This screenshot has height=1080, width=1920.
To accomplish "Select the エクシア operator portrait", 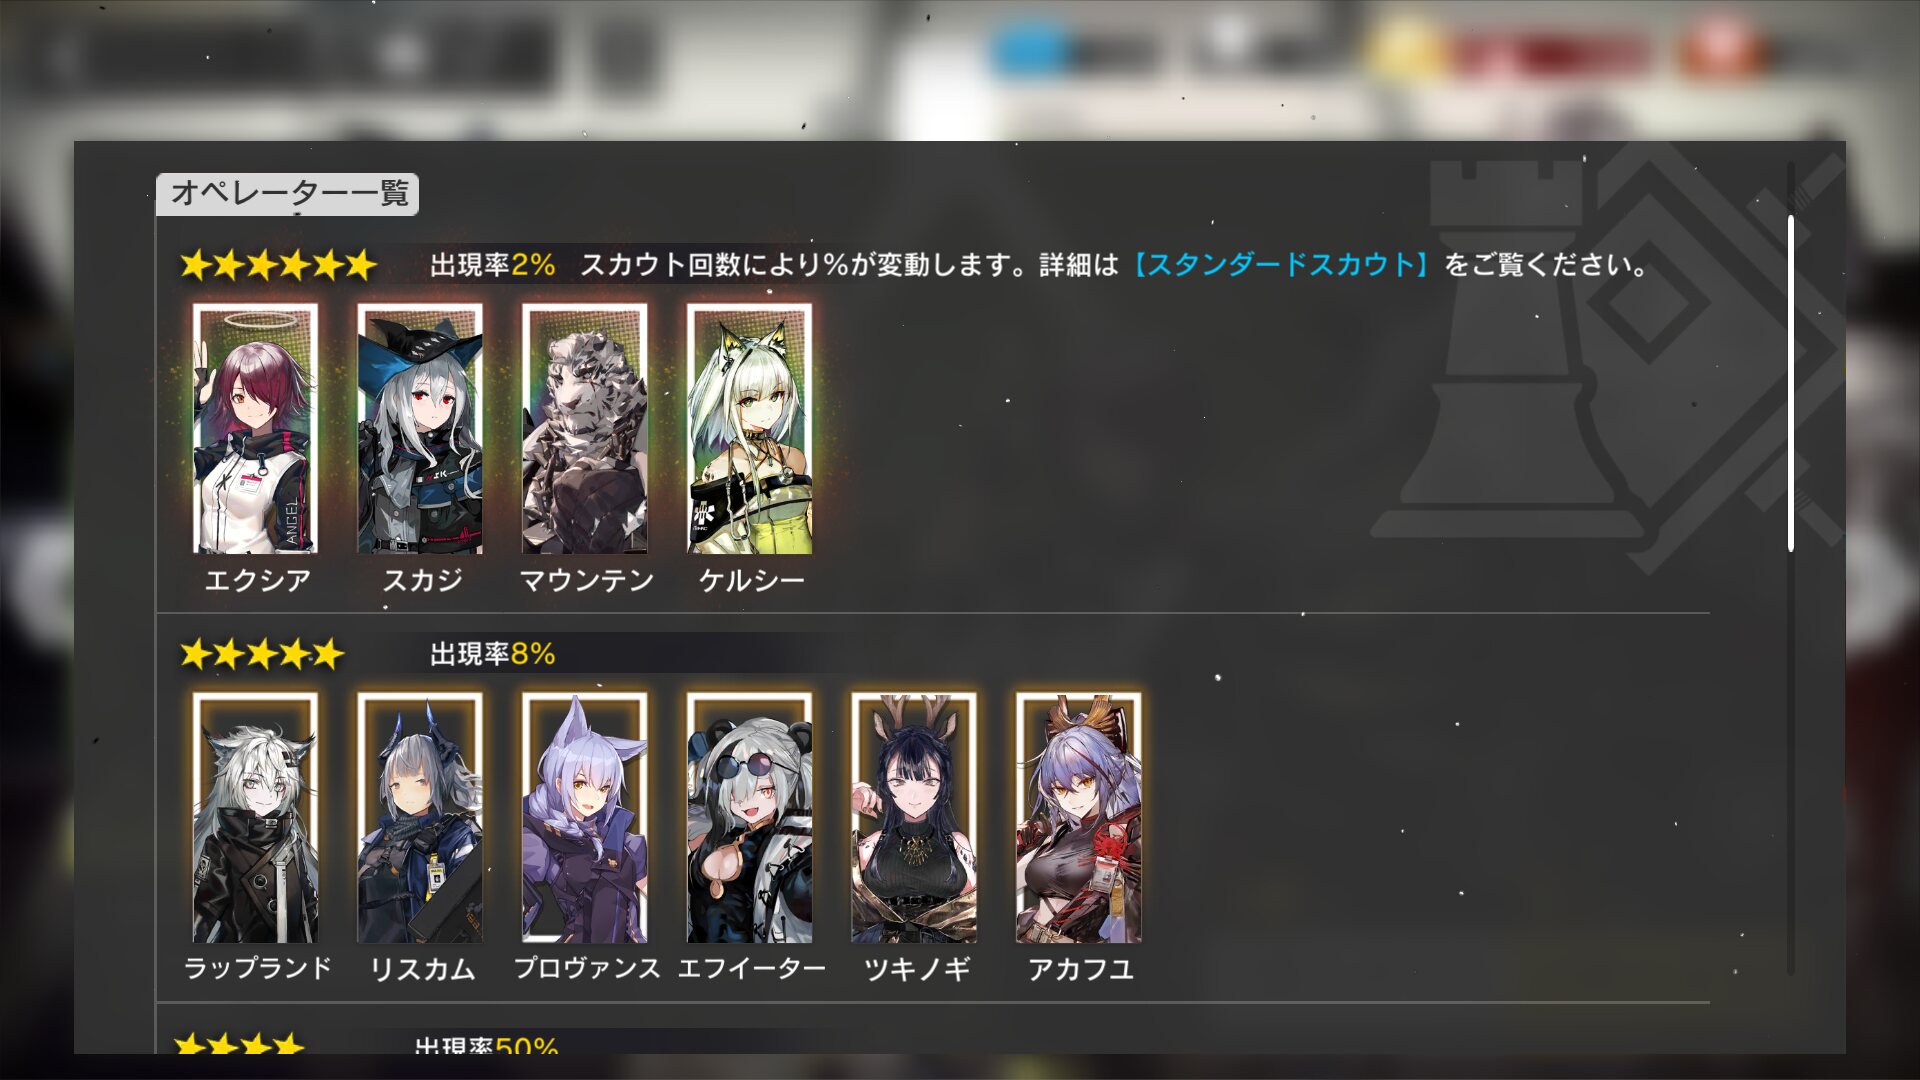I will coord(255,429).
